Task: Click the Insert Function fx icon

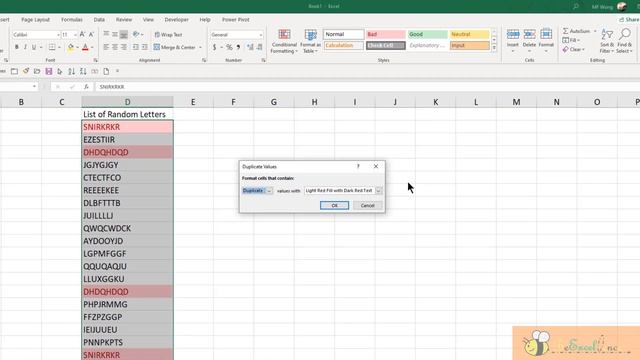Action: coord(86,87)
